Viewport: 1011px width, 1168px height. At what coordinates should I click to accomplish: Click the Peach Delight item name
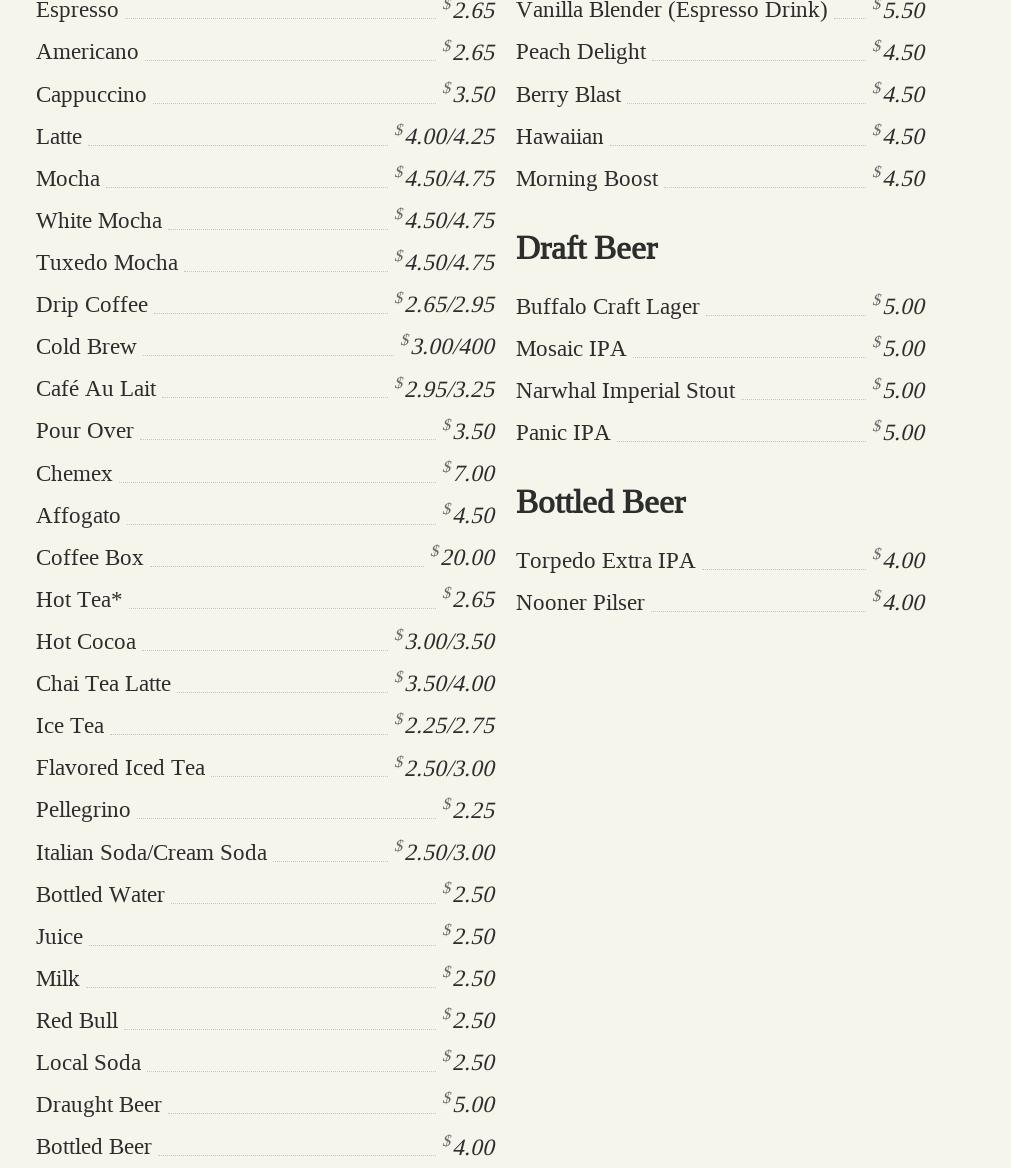click(x=581, y=51)
